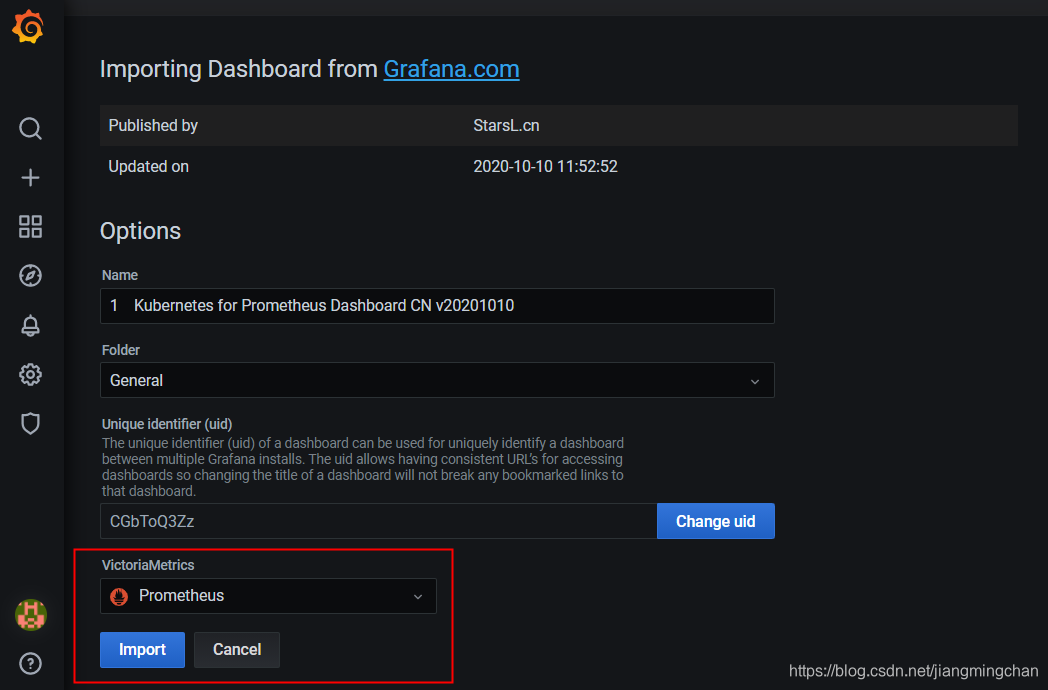The width and height of the screenshot is (1048, 690).
Task: Open the Alerting bell icon
Action: tap(30, 325)
